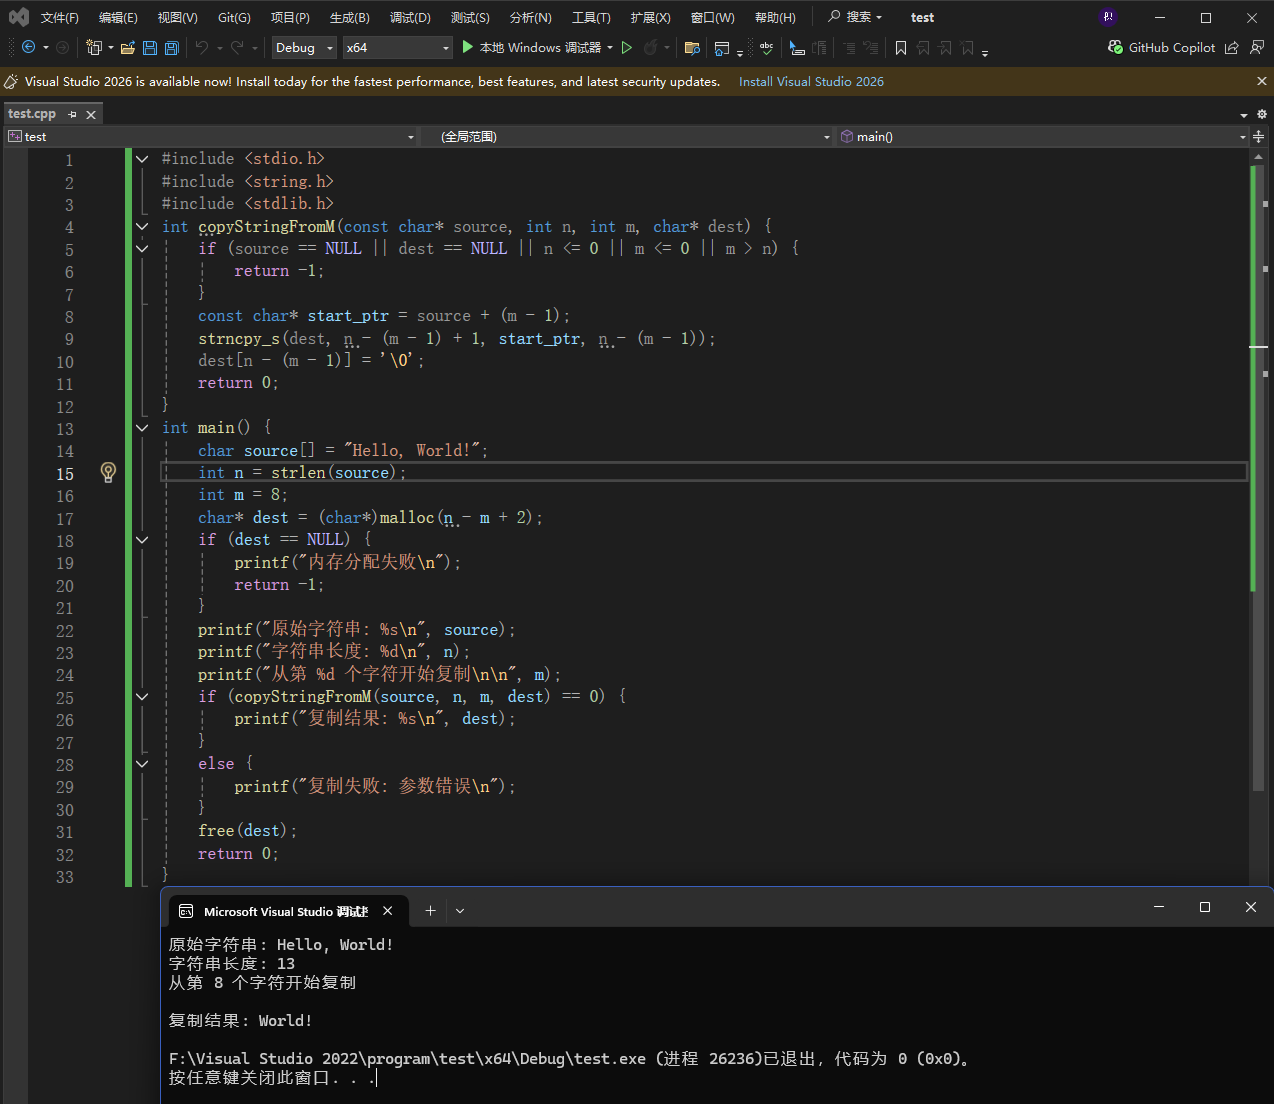Click copyStringFromM function name on line 4
The height and width of the screenshot is (1104, 1274).
pos(266,226)
